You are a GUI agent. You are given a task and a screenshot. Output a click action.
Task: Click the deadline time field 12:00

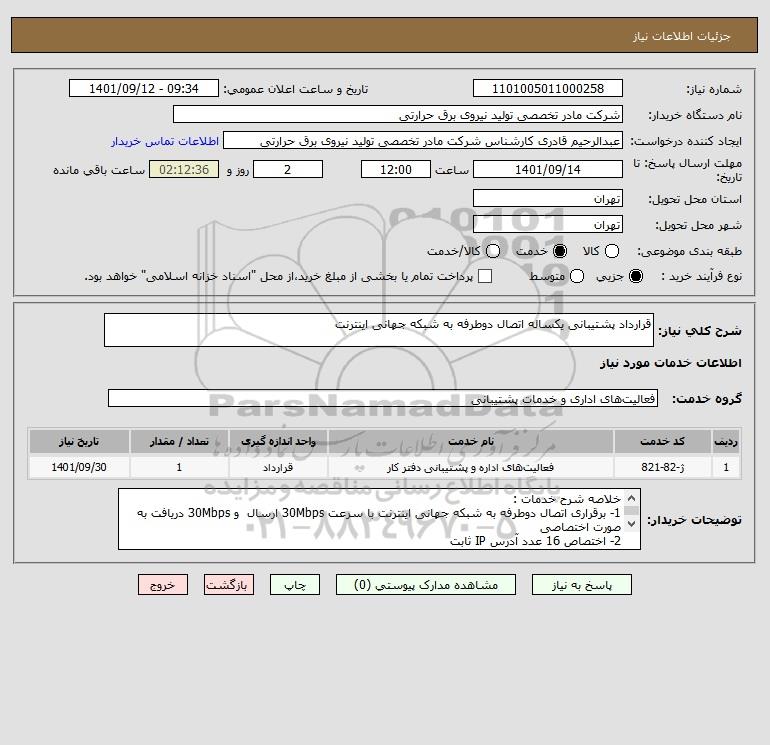tap(396, 169)
